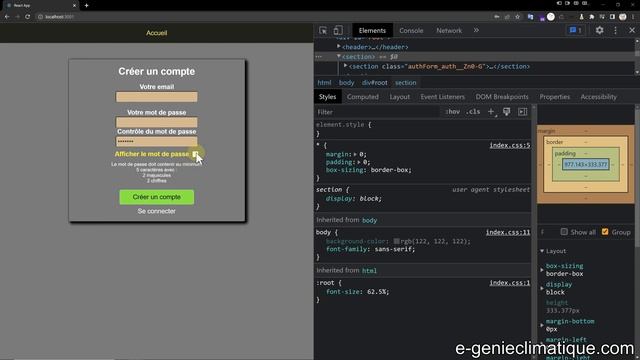The image size is (640, 360).
Task: Close the React App browser tab
Action: [74, 5]
